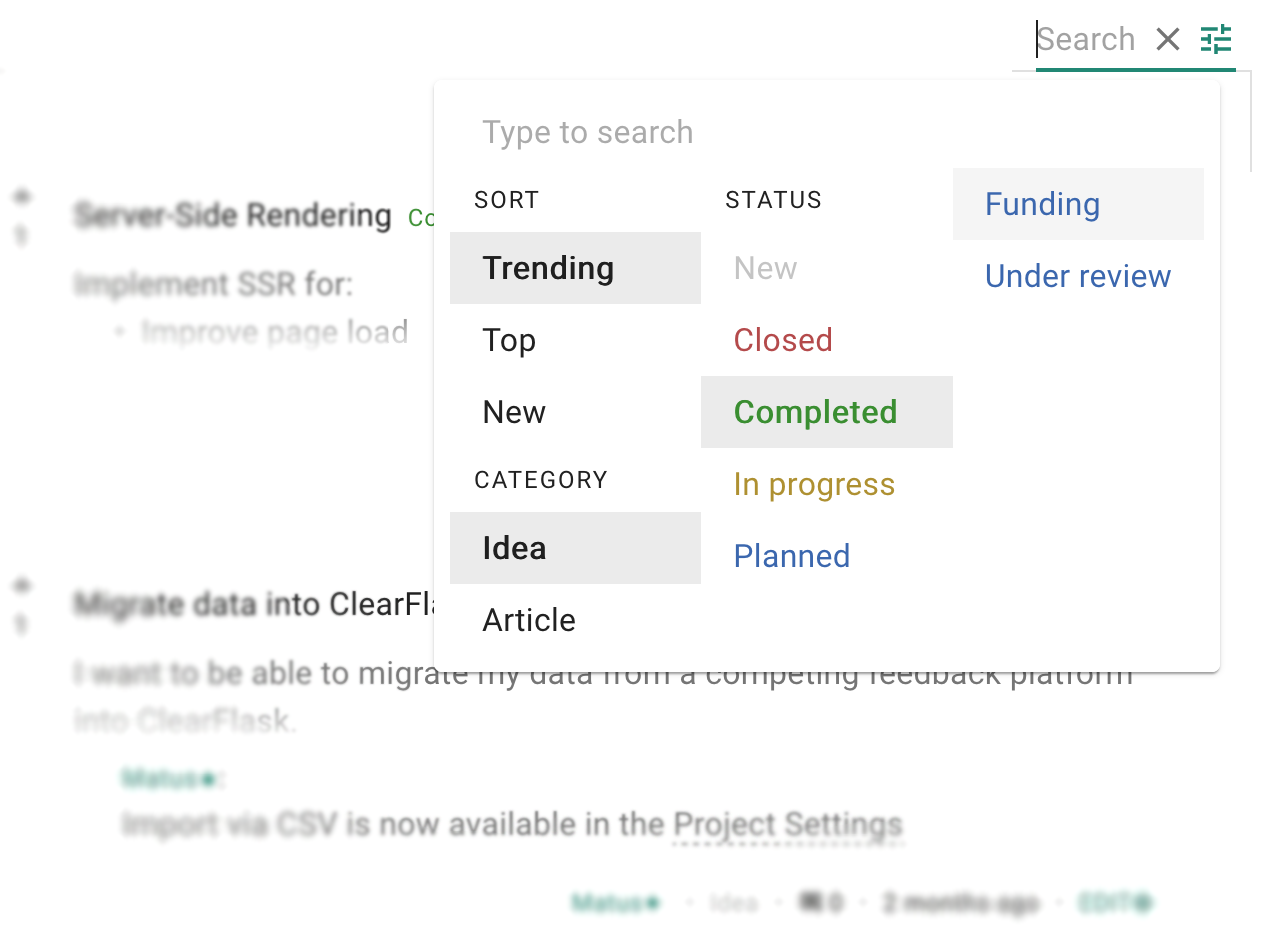This screenshot has height=932, width=1264.
Task: Open the Project Settings link
Action: tap(788, 825)
